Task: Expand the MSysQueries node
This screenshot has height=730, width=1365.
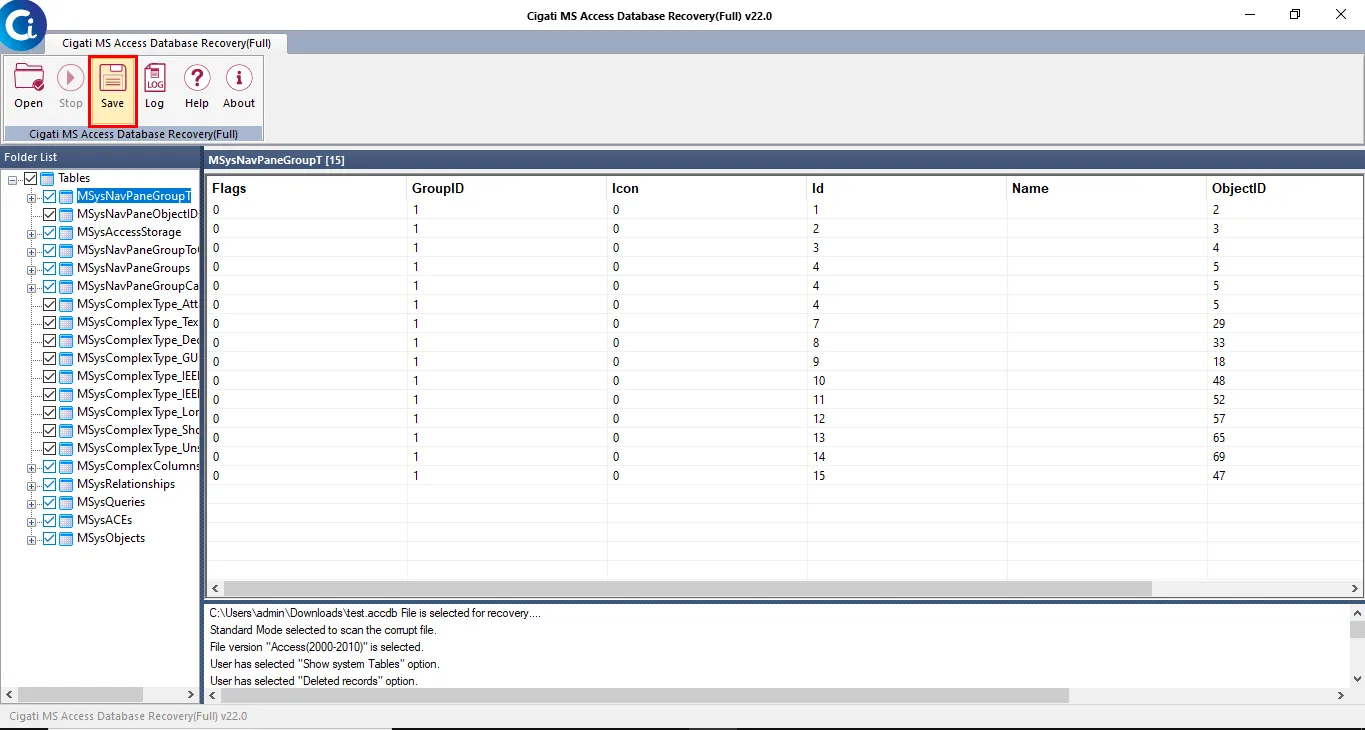Action: (x=32, y=503)
